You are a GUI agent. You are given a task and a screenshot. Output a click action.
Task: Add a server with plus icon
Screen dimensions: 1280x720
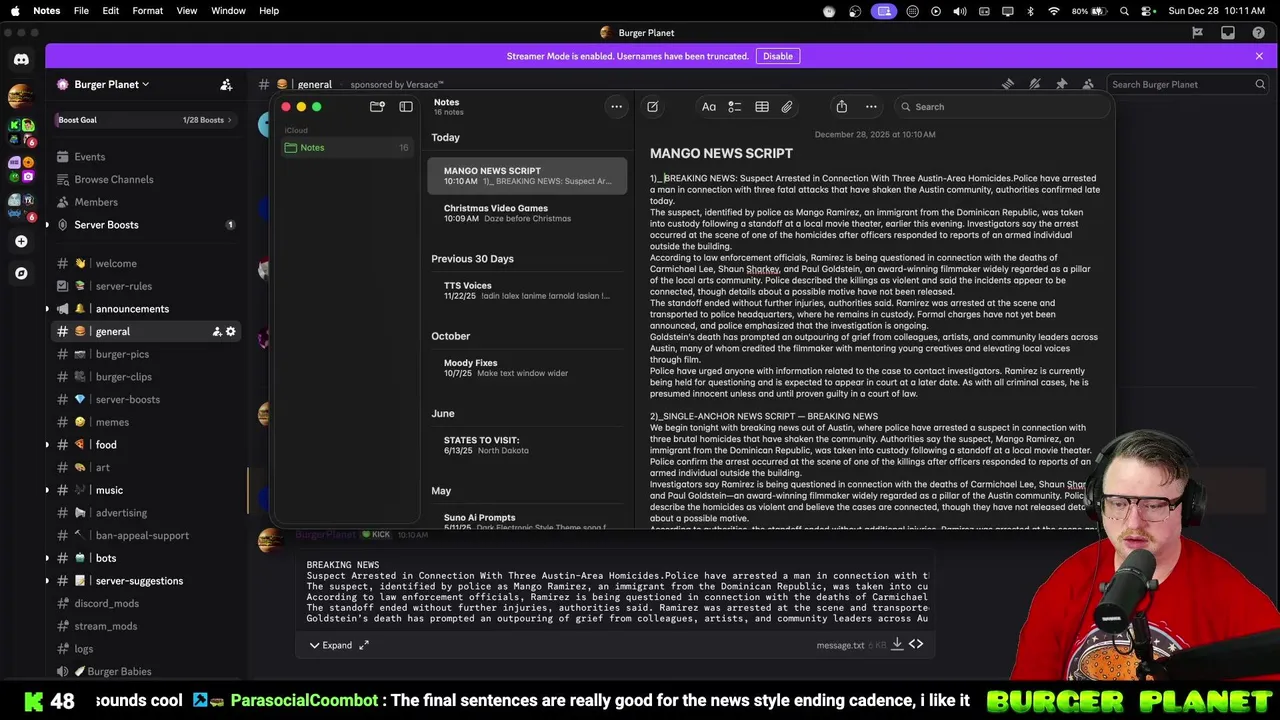click(21, 241)
